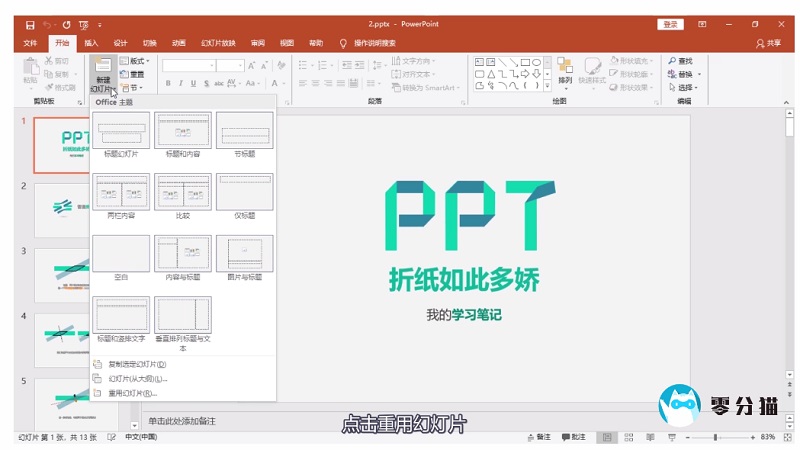
Task: Open the Layout dropdown
Action: point(134,61)
